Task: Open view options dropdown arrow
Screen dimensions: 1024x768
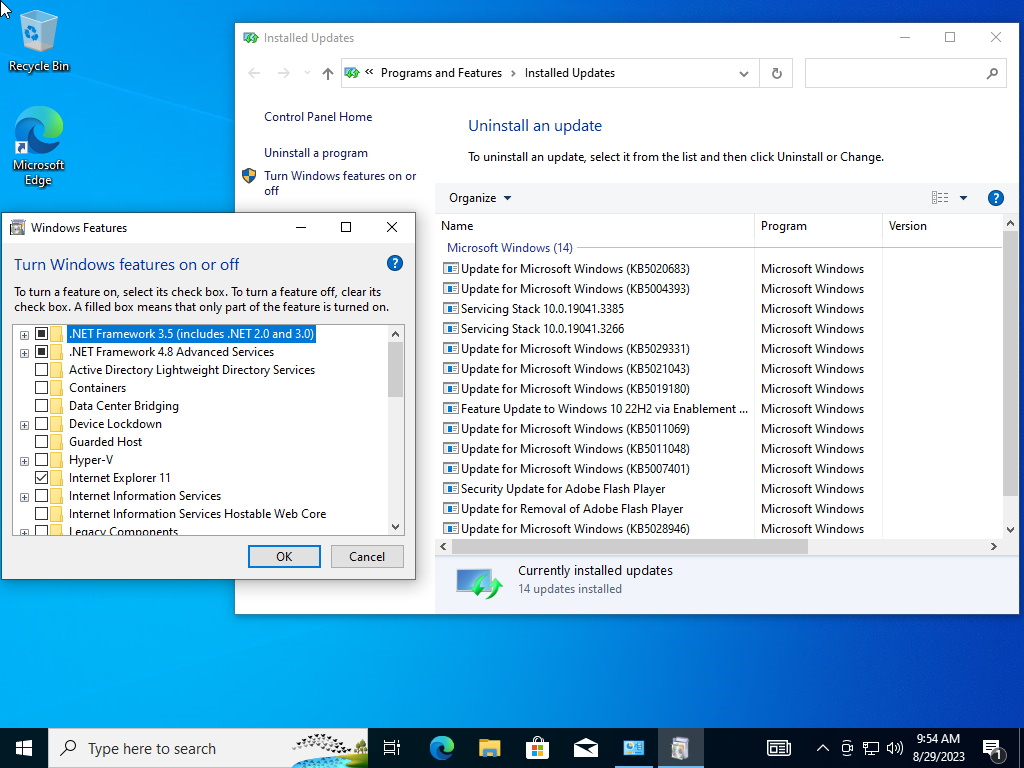Action: [x=963, y=198]
